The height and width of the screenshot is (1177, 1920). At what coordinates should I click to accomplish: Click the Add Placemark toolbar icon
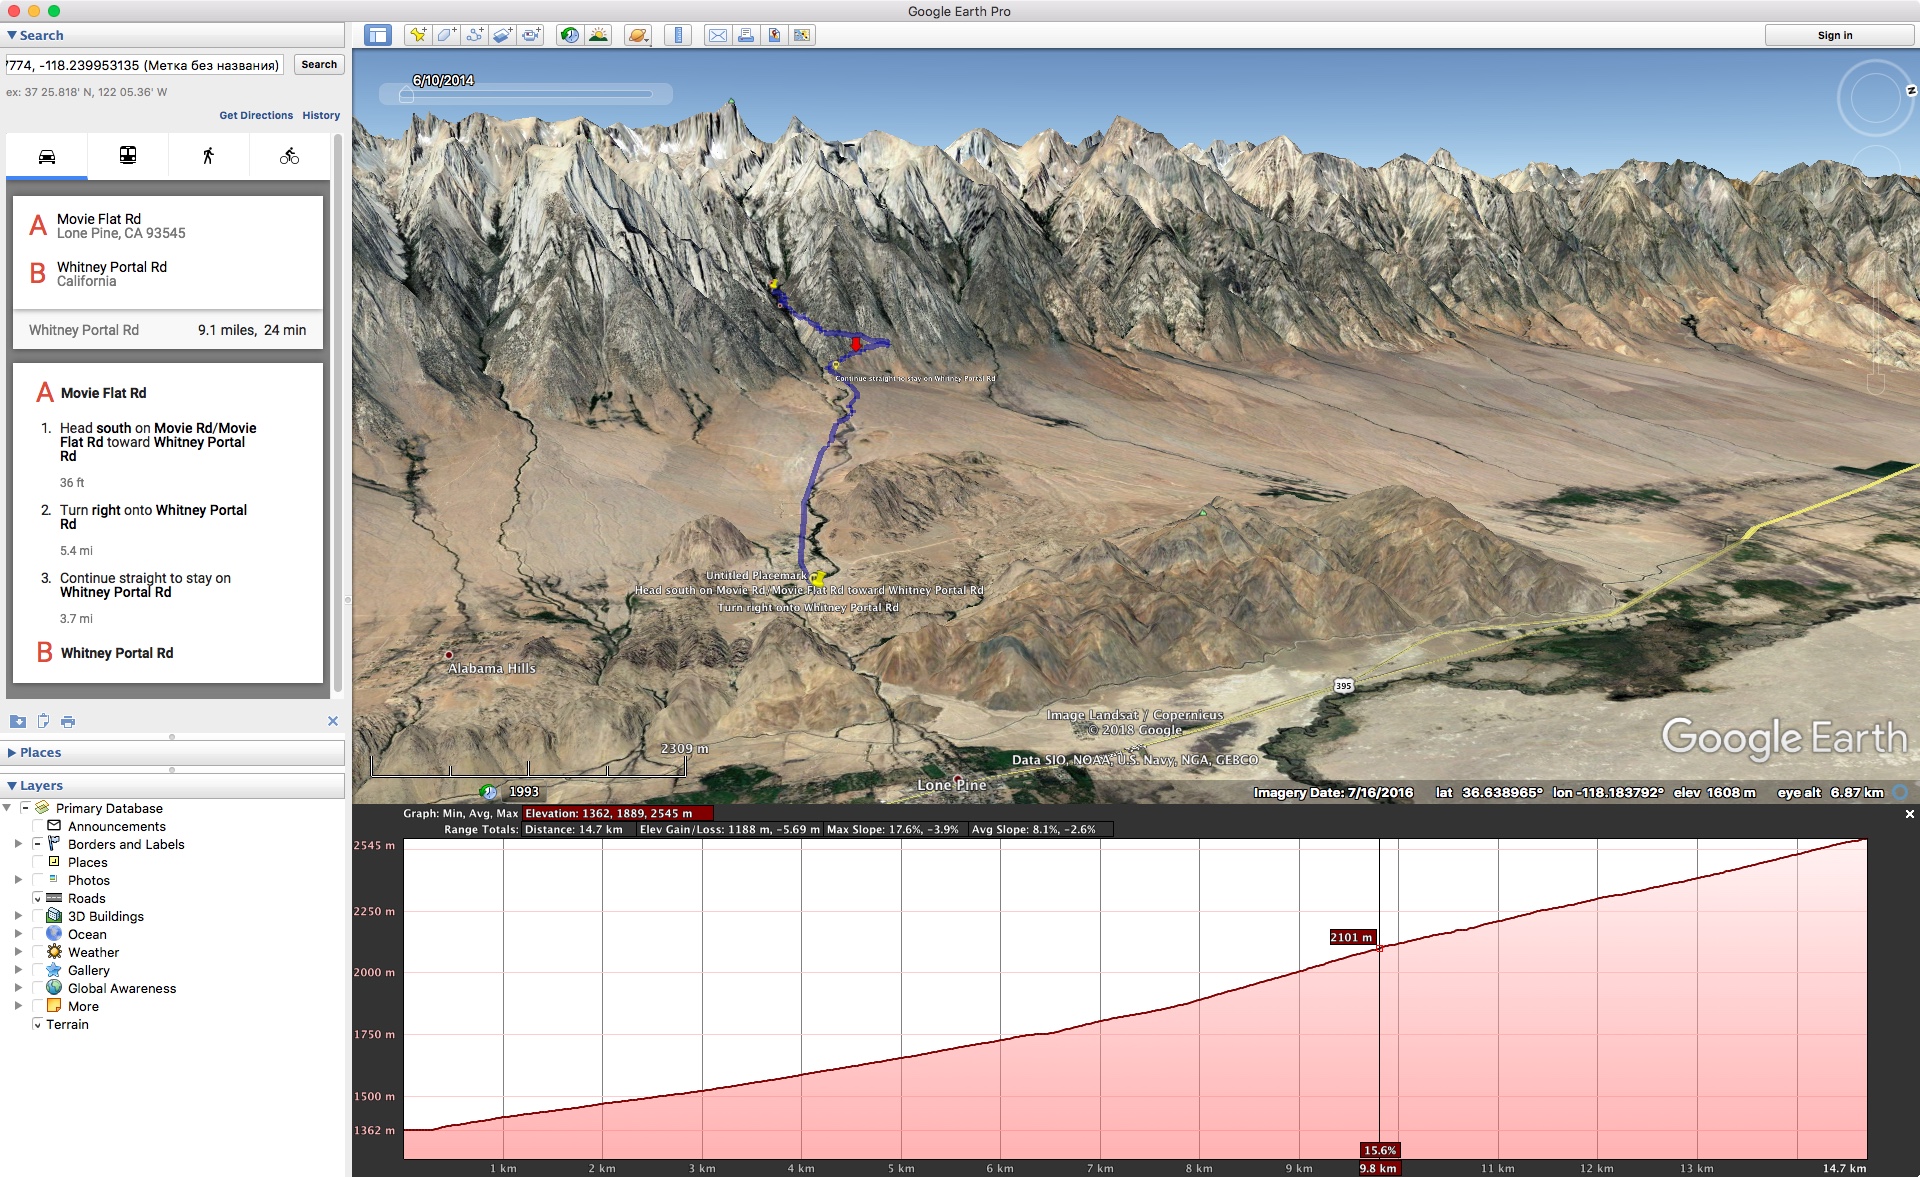[418, 35]
